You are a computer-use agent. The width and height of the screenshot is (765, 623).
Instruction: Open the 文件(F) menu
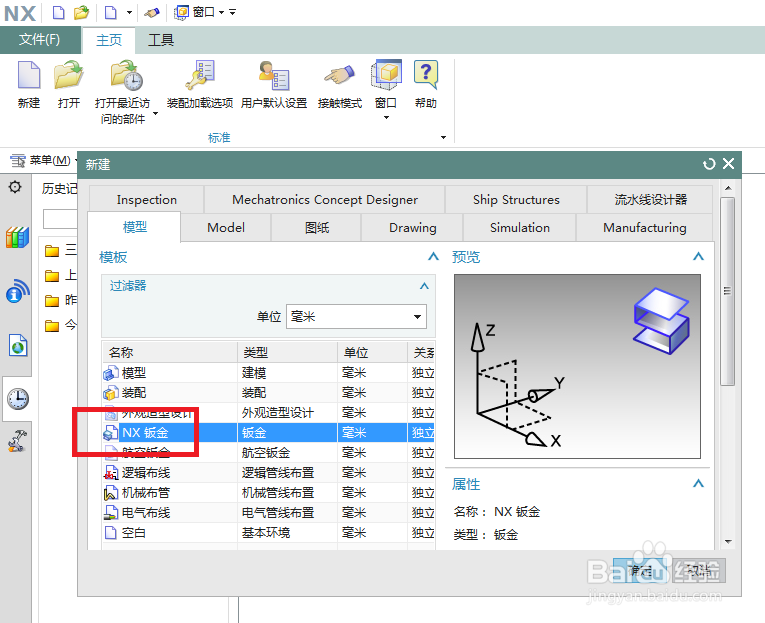[40, 40]
